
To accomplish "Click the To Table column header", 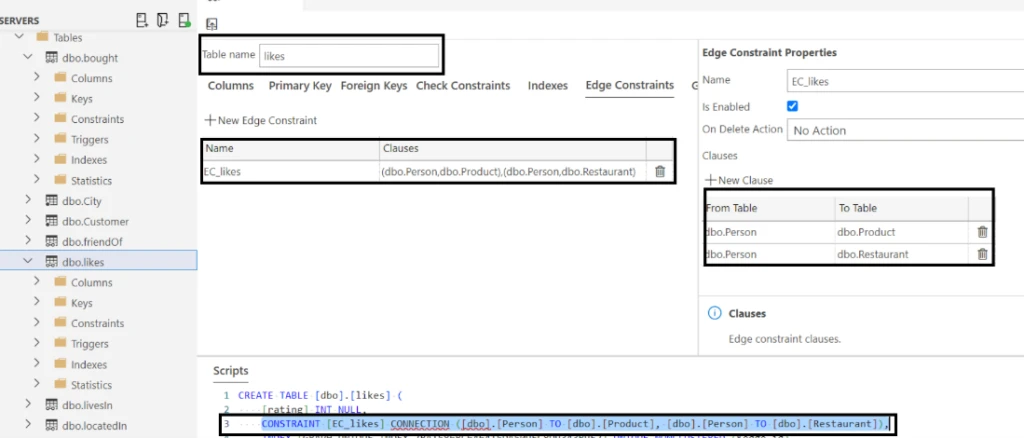I will [902, 208].
